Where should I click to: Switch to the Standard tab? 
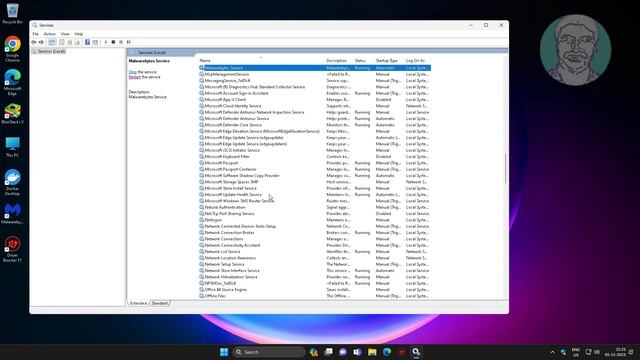coord(160,303)
